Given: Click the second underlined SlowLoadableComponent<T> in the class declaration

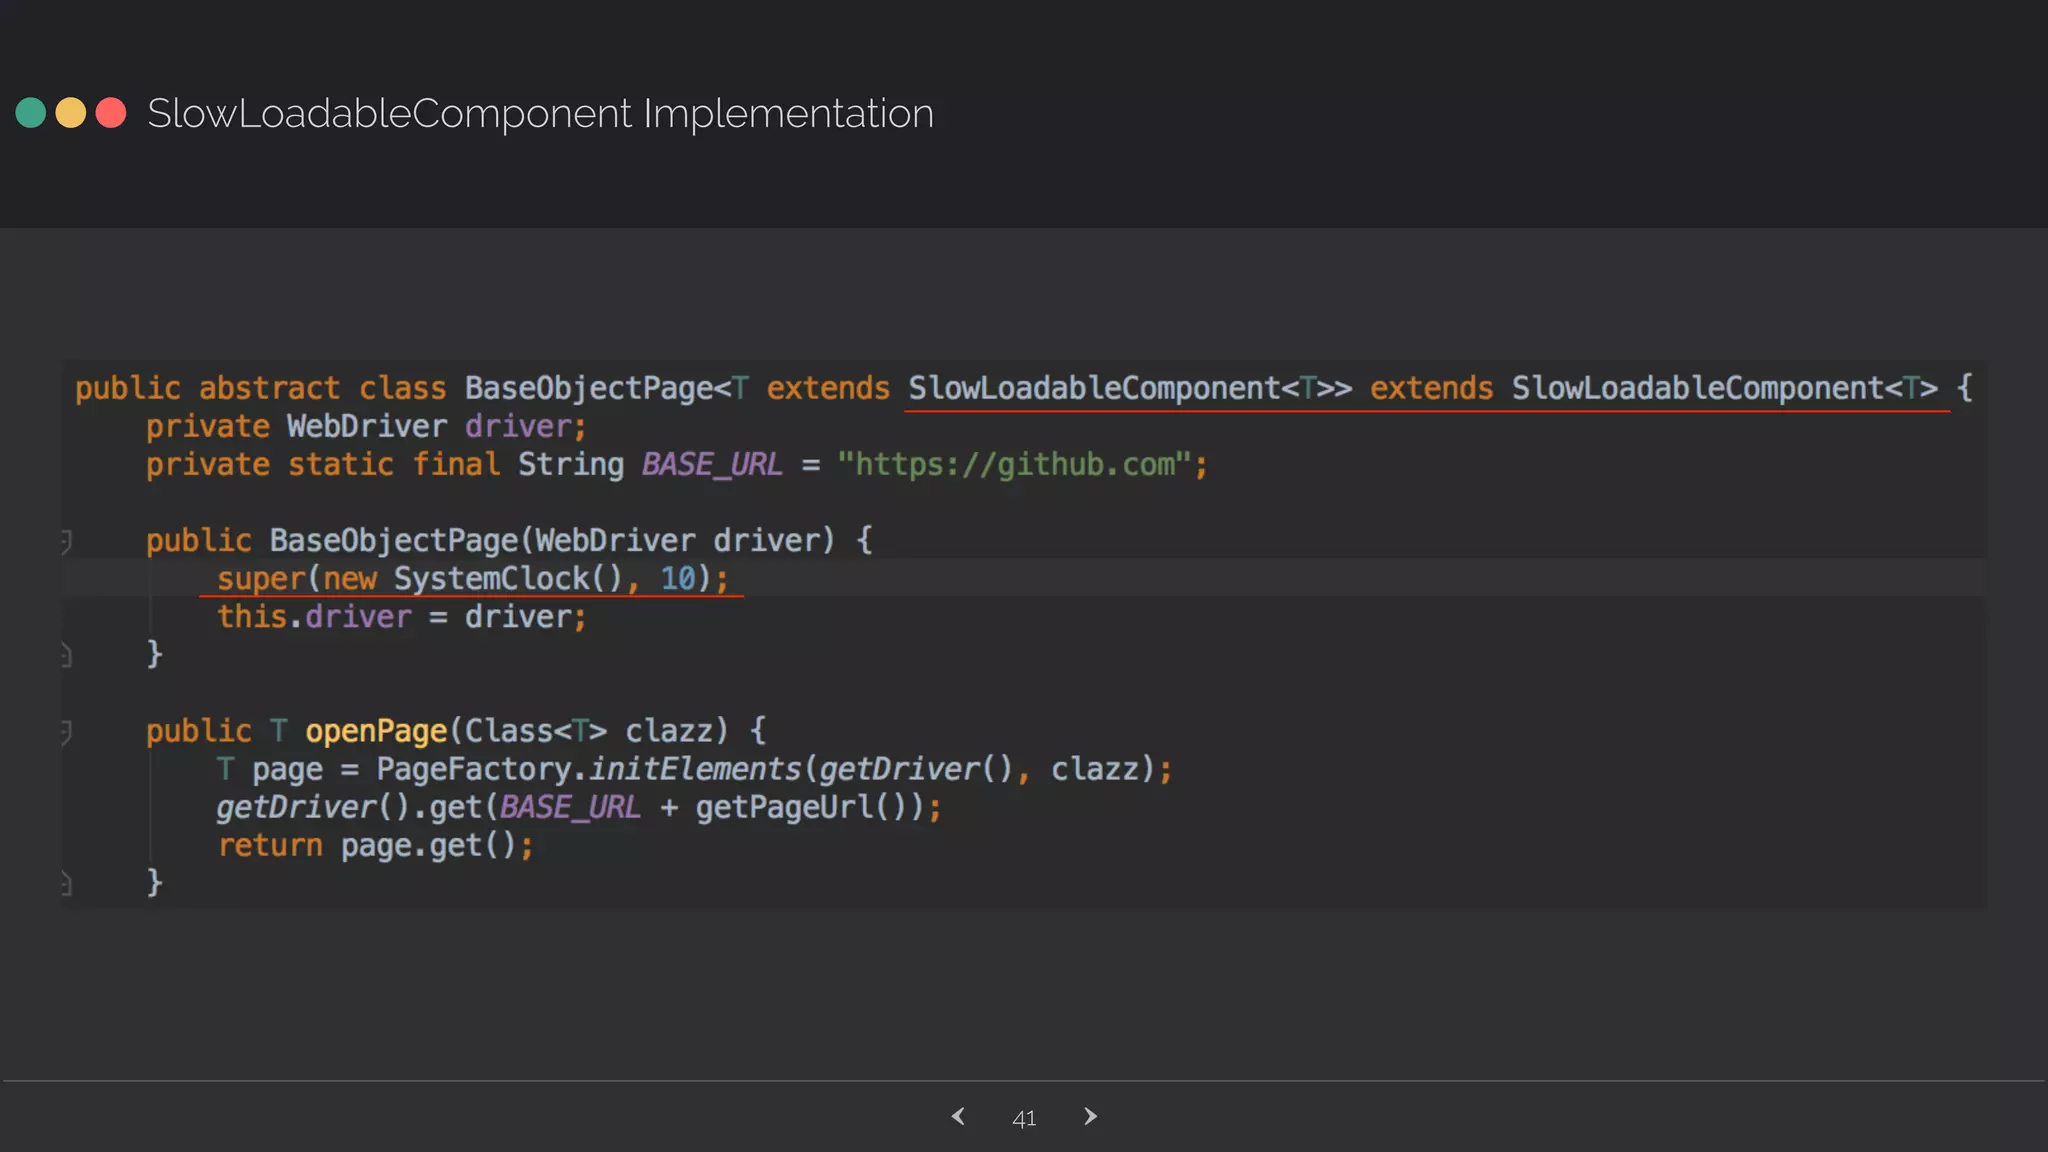Looking at the screenshot, I should (x=1724, y=388).
